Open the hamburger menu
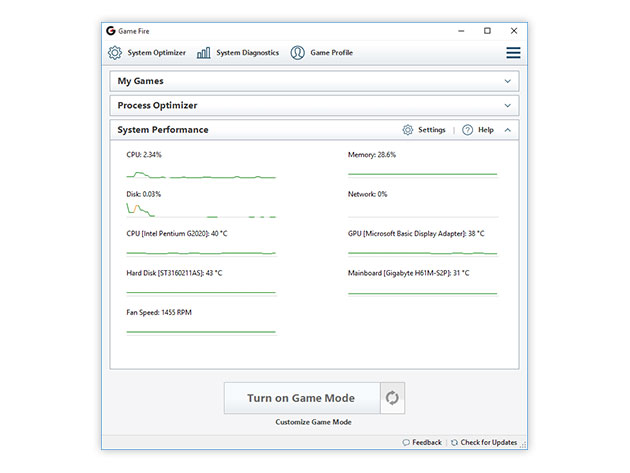Screen dimensions: 630x473 coord(513,53)
